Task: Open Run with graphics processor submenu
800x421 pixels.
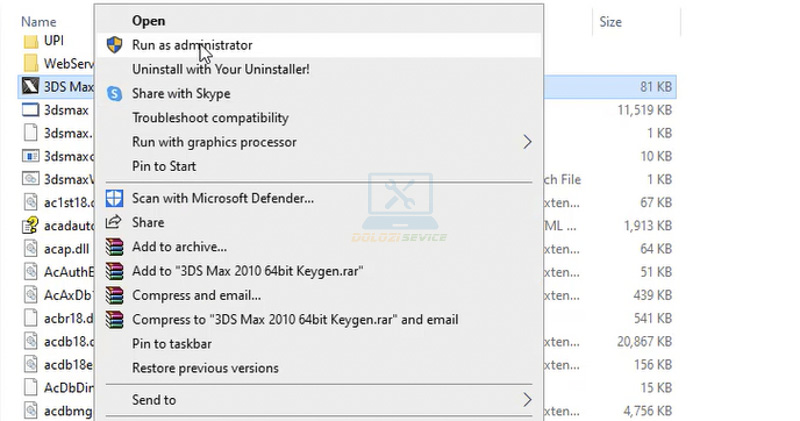Action: click(x=318, y=142)
